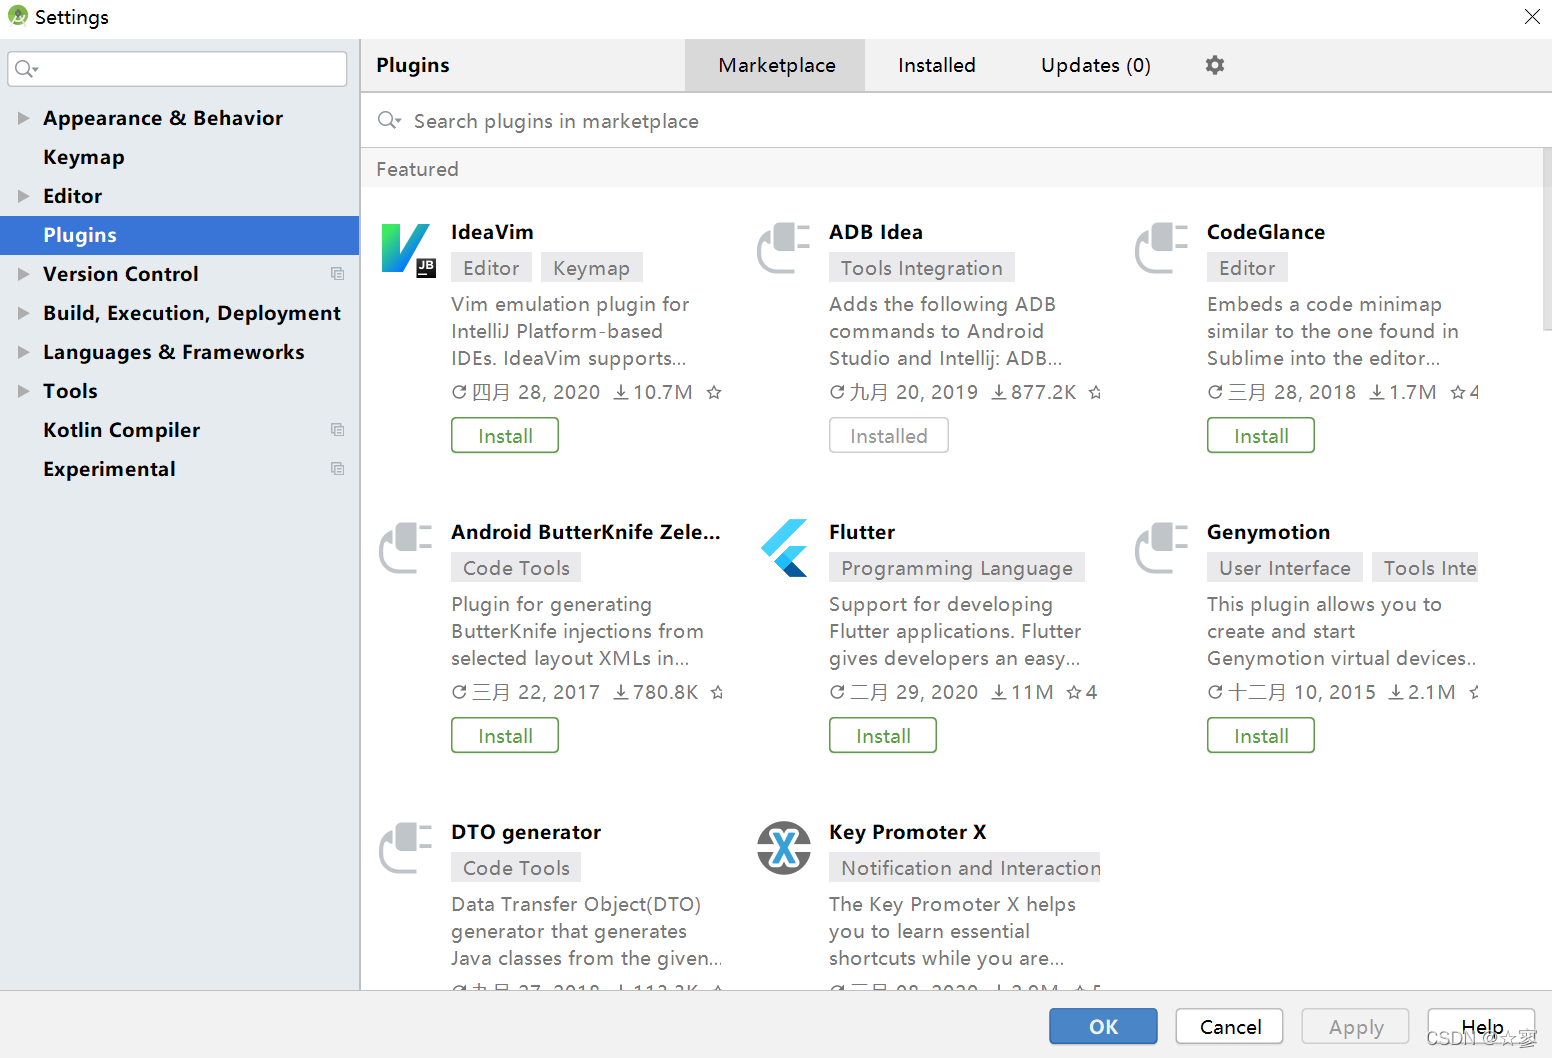Install Android ButterKnife Zelezny plugin
Viewport: 1552px width, 1058px height.
pyautogui.click(x=505, y=735)
